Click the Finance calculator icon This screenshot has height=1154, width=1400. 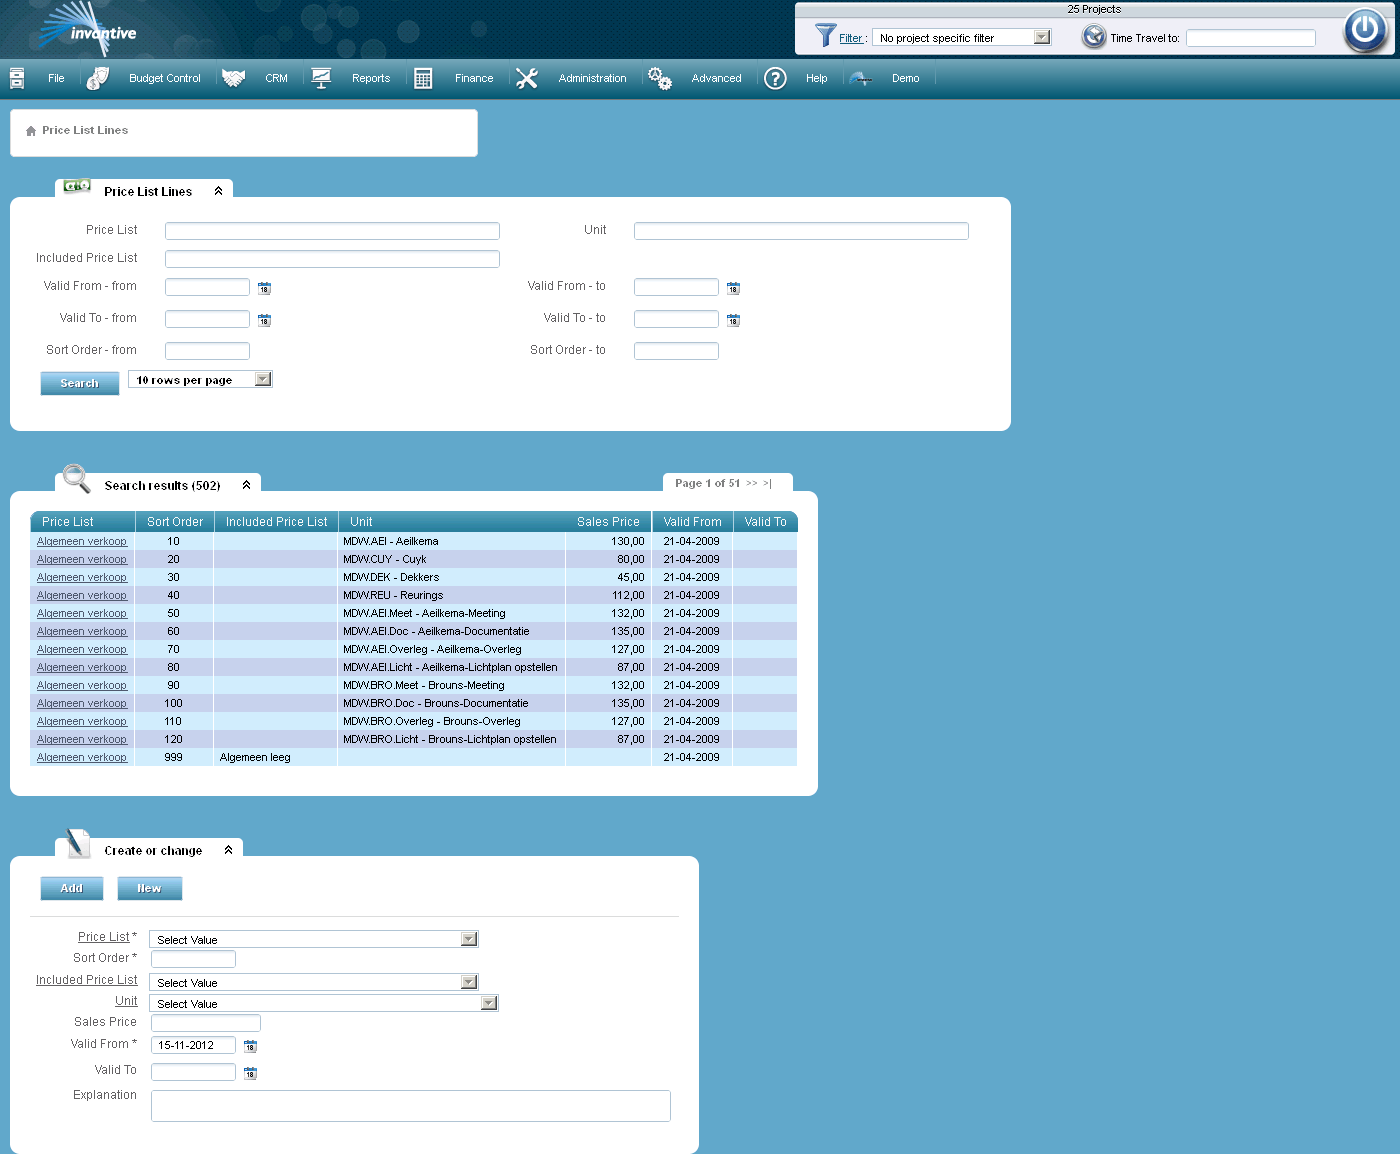tap(423, 78)
